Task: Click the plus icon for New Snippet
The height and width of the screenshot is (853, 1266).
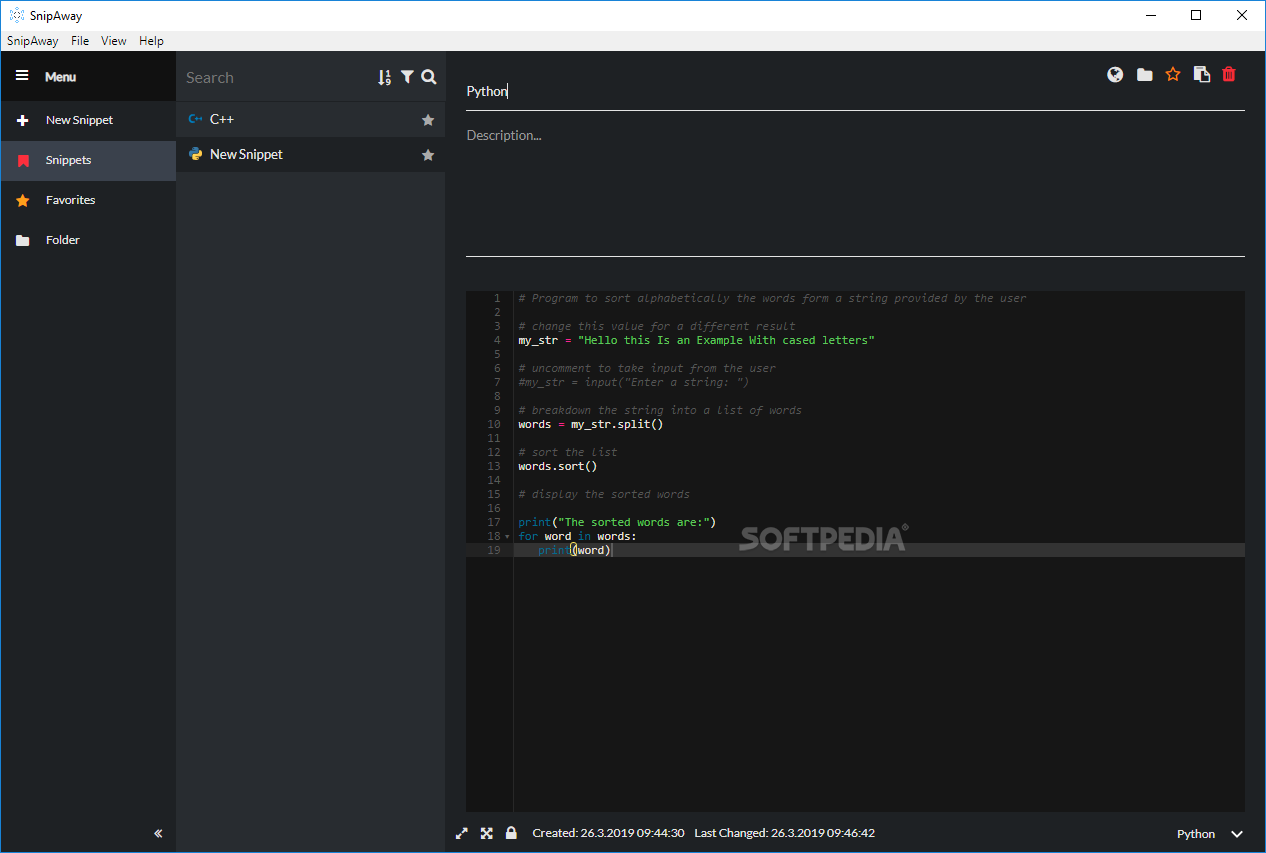Action: [x=23, y=120]
